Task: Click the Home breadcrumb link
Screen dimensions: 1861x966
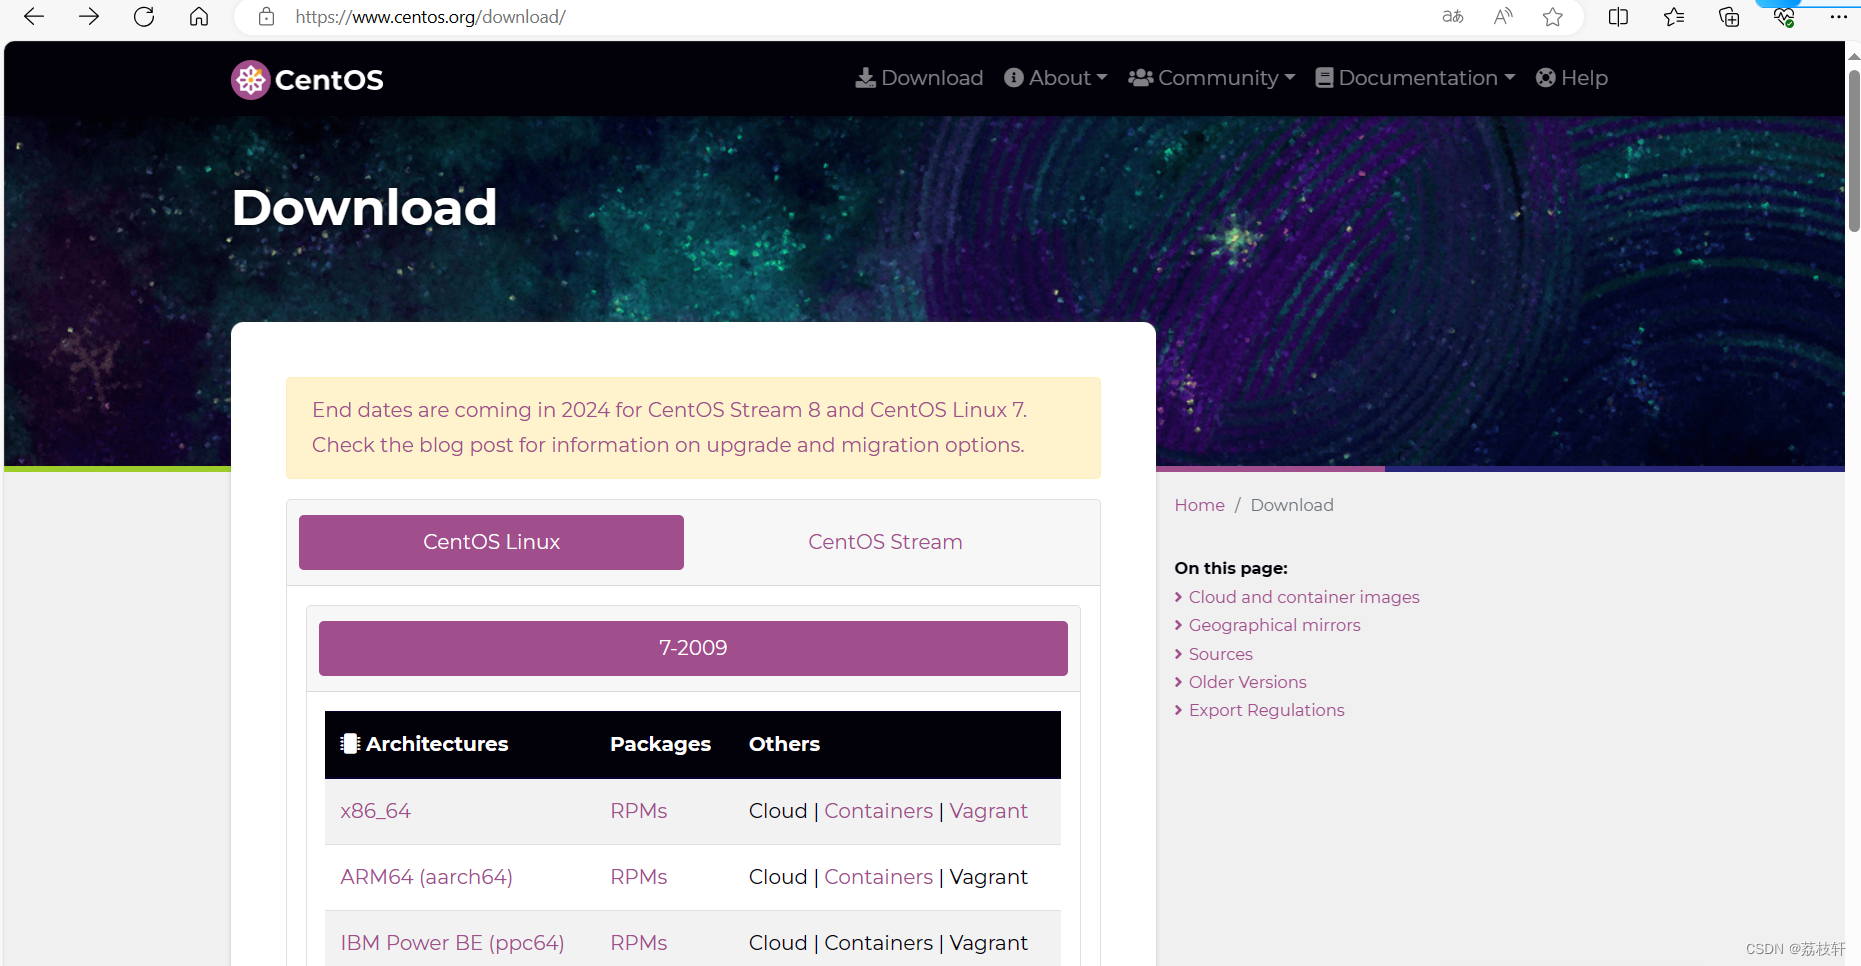Action: [1199, 505]
